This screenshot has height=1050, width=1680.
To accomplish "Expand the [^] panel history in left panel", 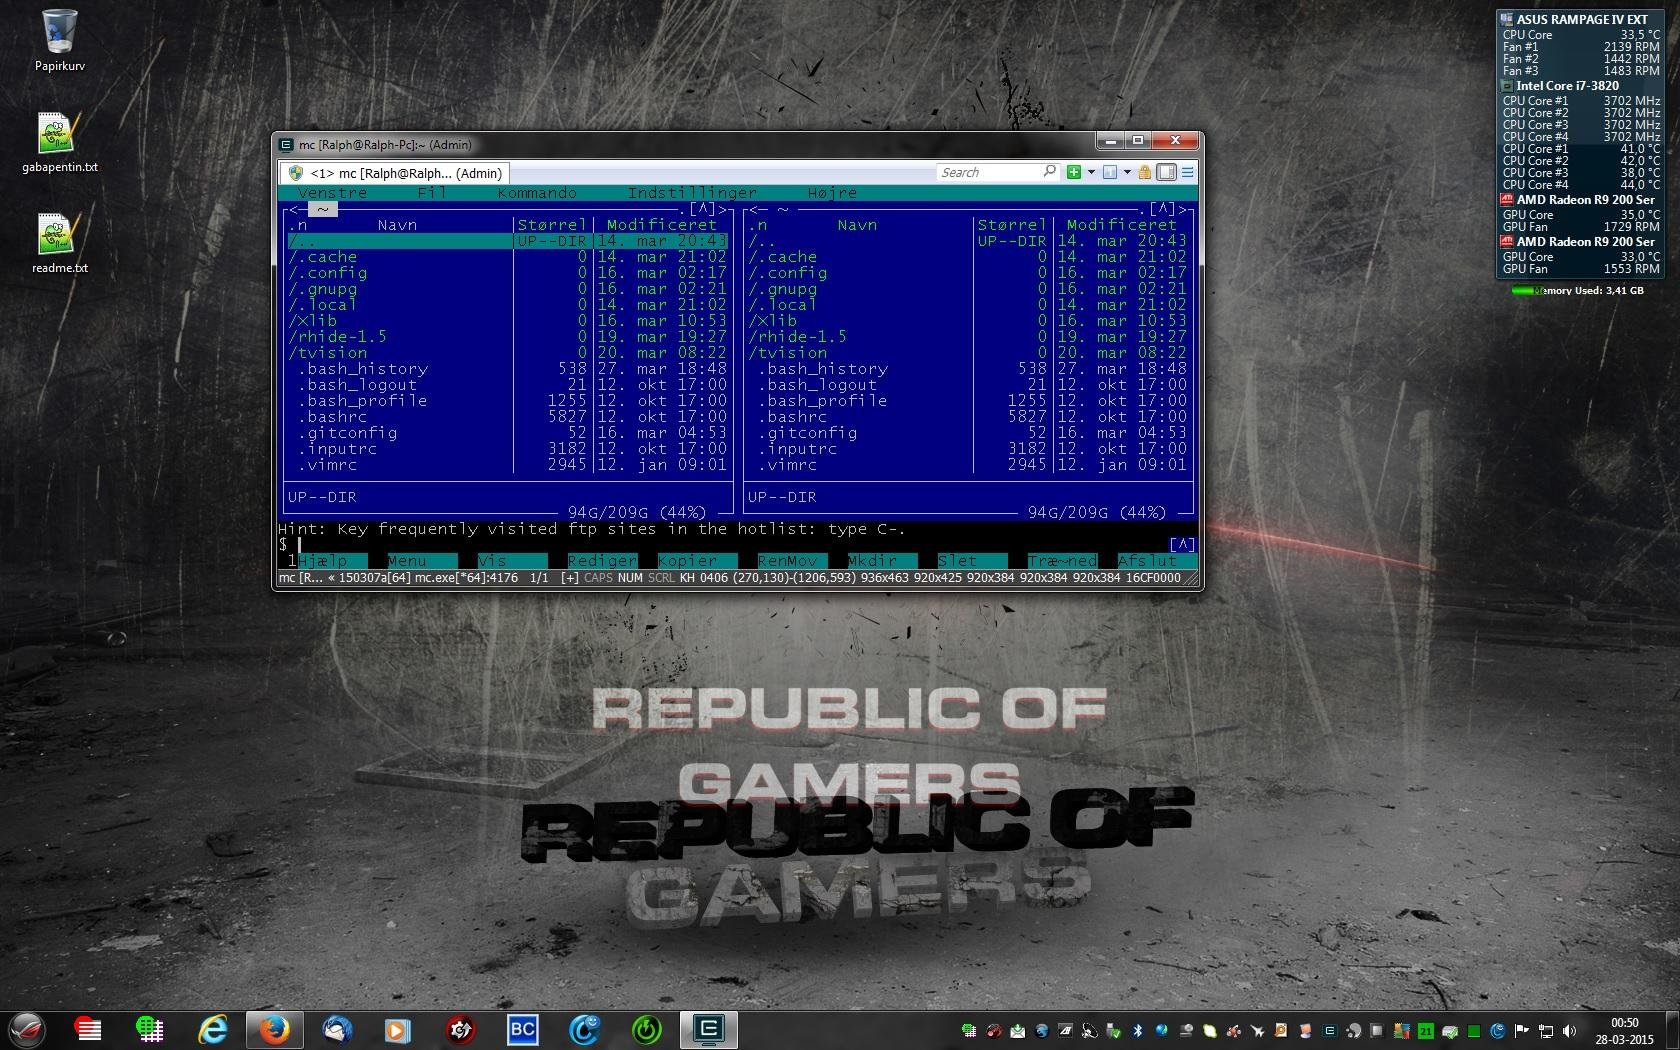I will point(703,209).
